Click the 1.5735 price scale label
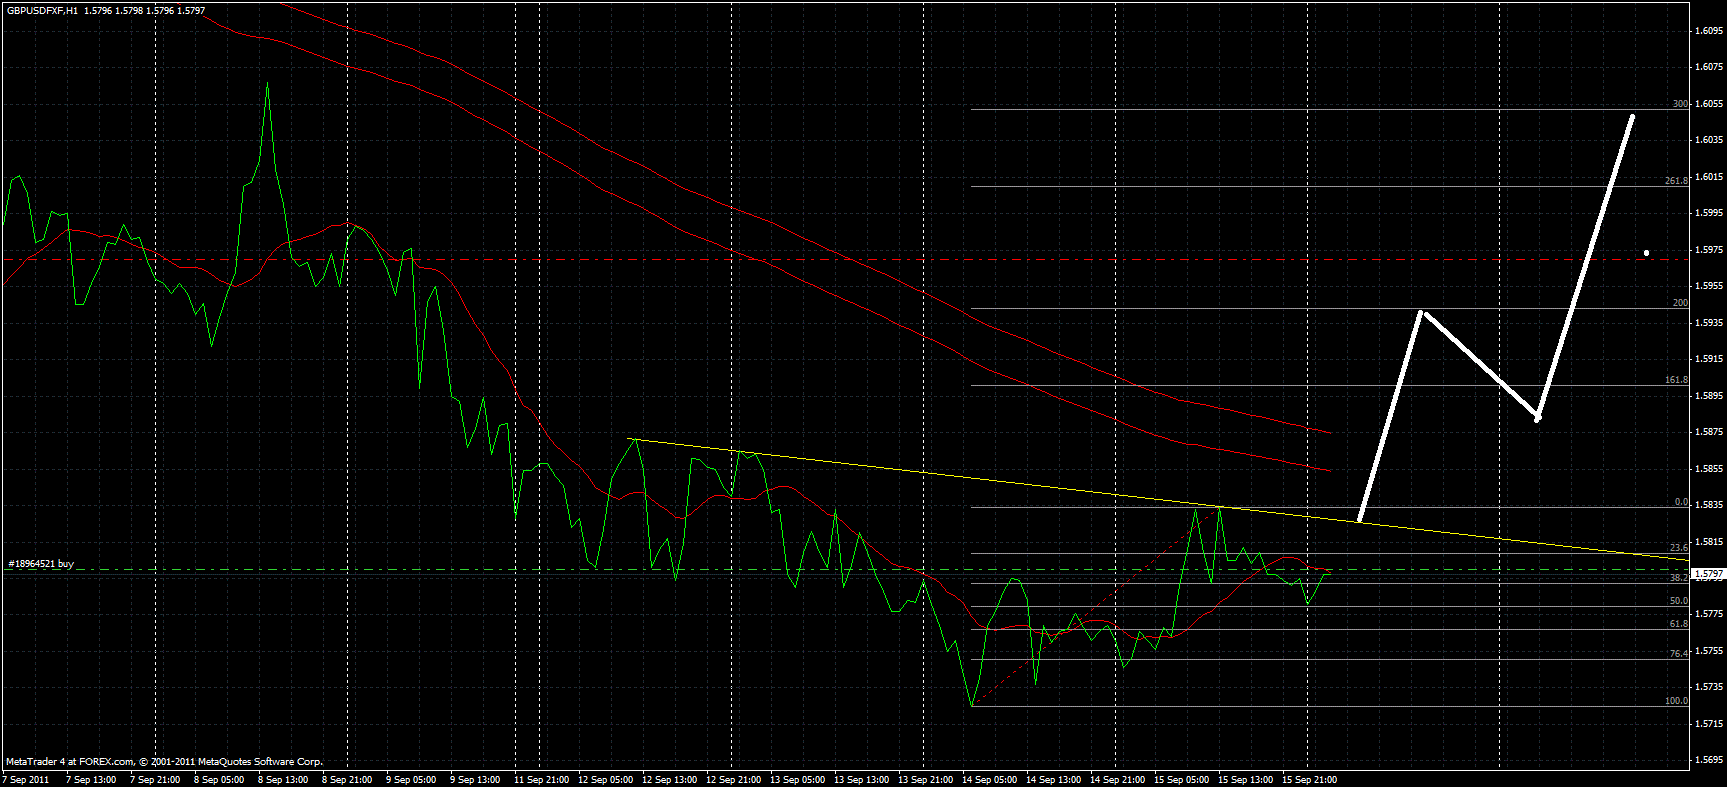 coord(1709,687)
